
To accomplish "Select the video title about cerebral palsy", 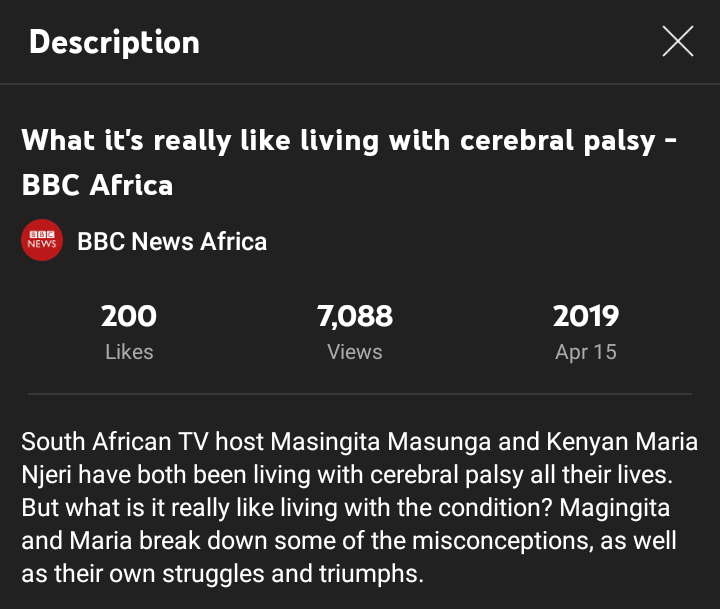I will coord(350,140).
